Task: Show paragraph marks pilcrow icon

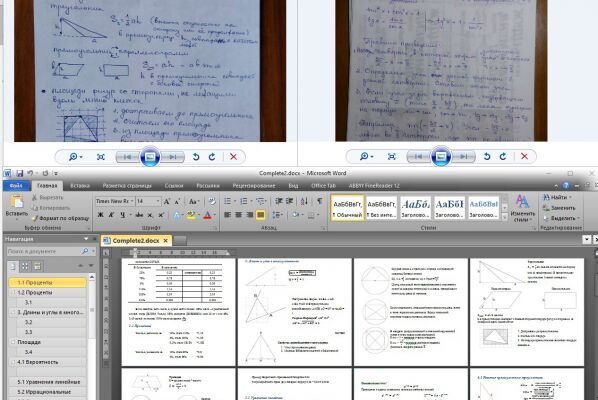Action: 320,201
